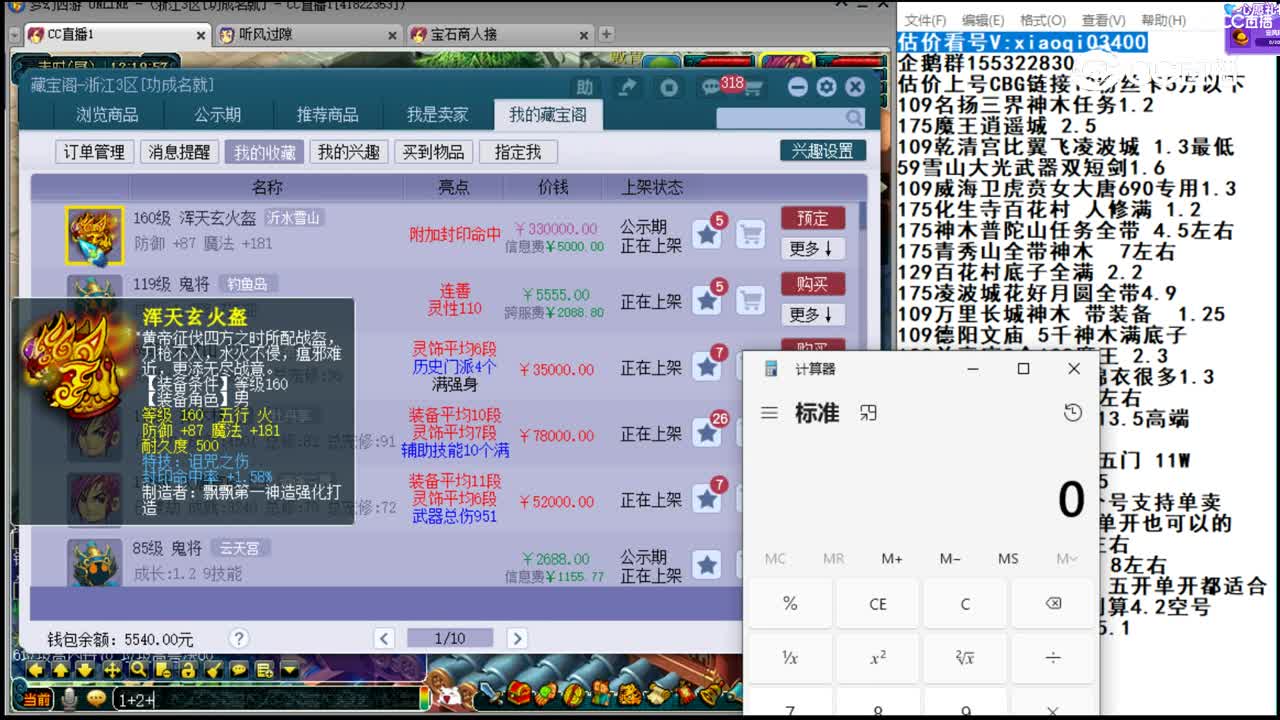Open 听风过隙 browser tab
Viewport: 1280px width, 720px height.
(x=309, y=34)
